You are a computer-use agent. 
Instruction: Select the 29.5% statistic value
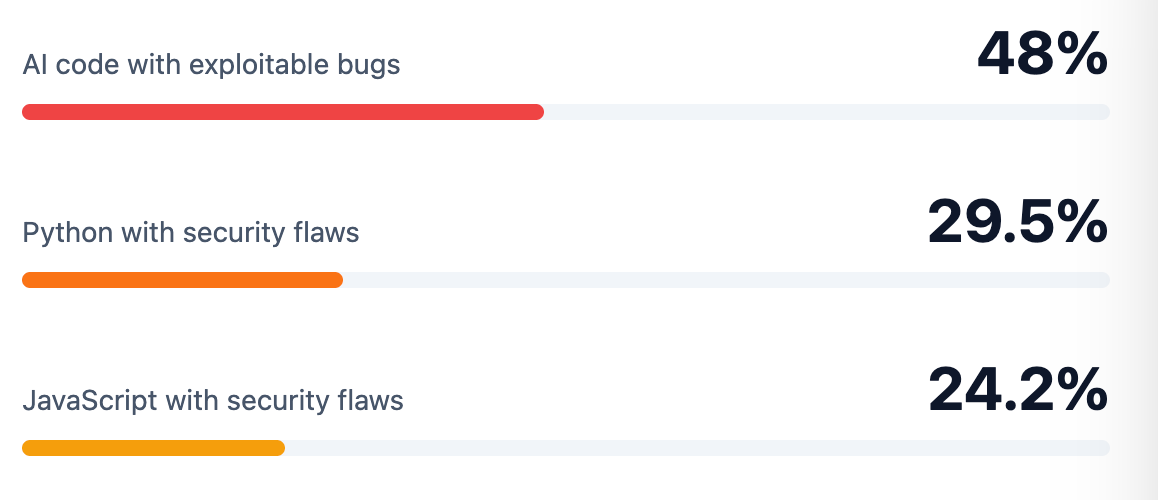(1017, 222)
